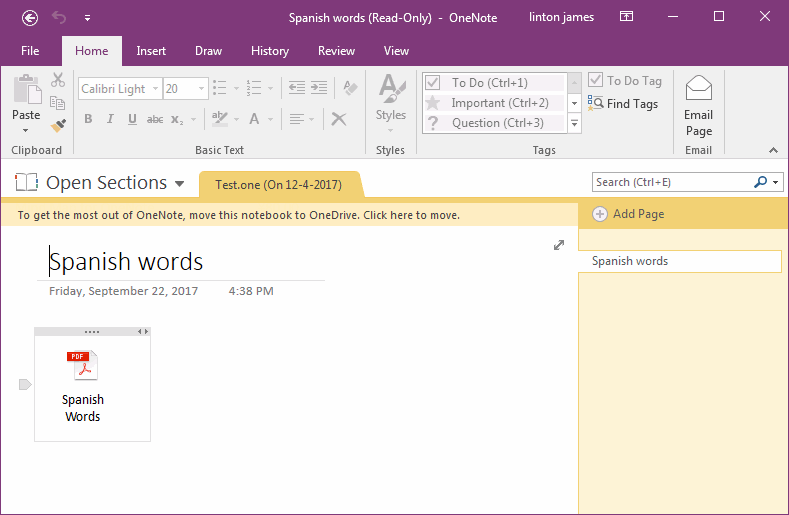Select the Format Painter brush
The image size is (789, 515).
pyautogui.click(x=58, y=125)
